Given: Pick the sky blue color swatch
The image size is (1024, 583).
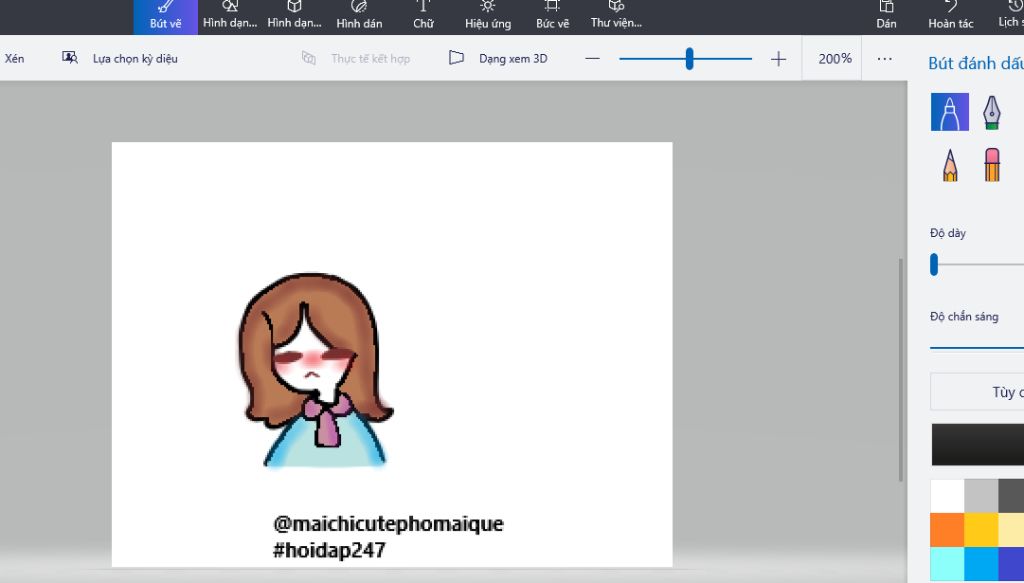Looking at the screenshot, I should click(981, 564).
